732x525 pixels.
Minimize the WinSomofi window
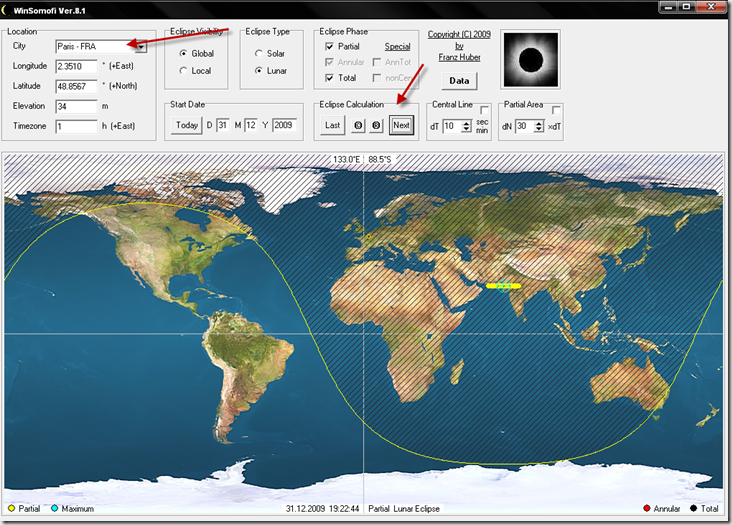(669, 7)
